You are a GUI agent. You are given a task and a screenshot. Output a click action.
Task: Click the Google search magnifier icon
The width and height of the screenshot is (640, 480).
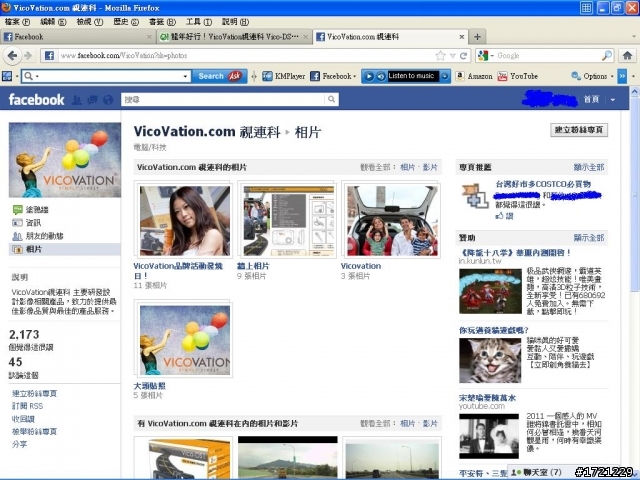coord(607,56)
